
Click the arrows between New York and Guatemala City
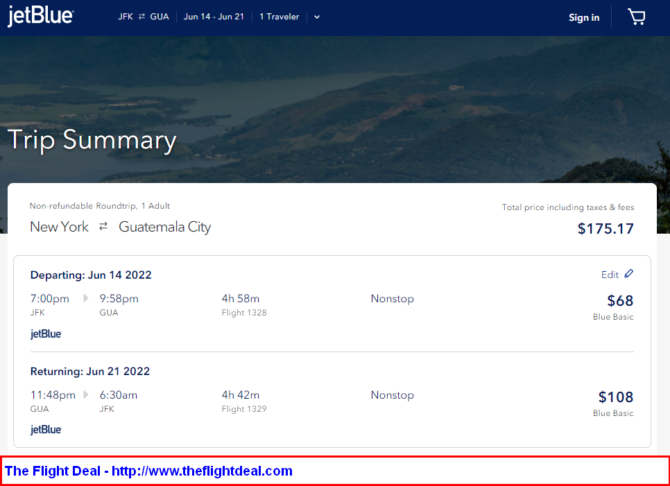click(x=103, y=227)
